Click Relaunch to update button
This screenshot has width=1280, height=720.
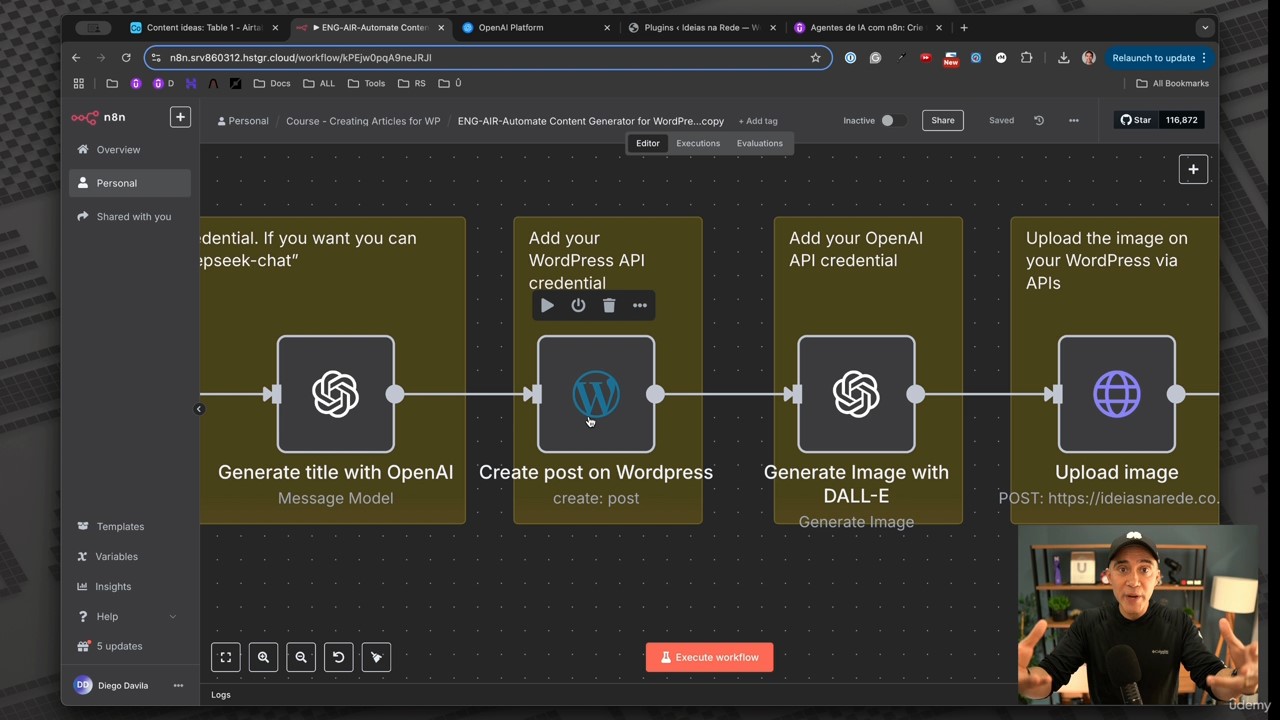tap(1160, 58)
